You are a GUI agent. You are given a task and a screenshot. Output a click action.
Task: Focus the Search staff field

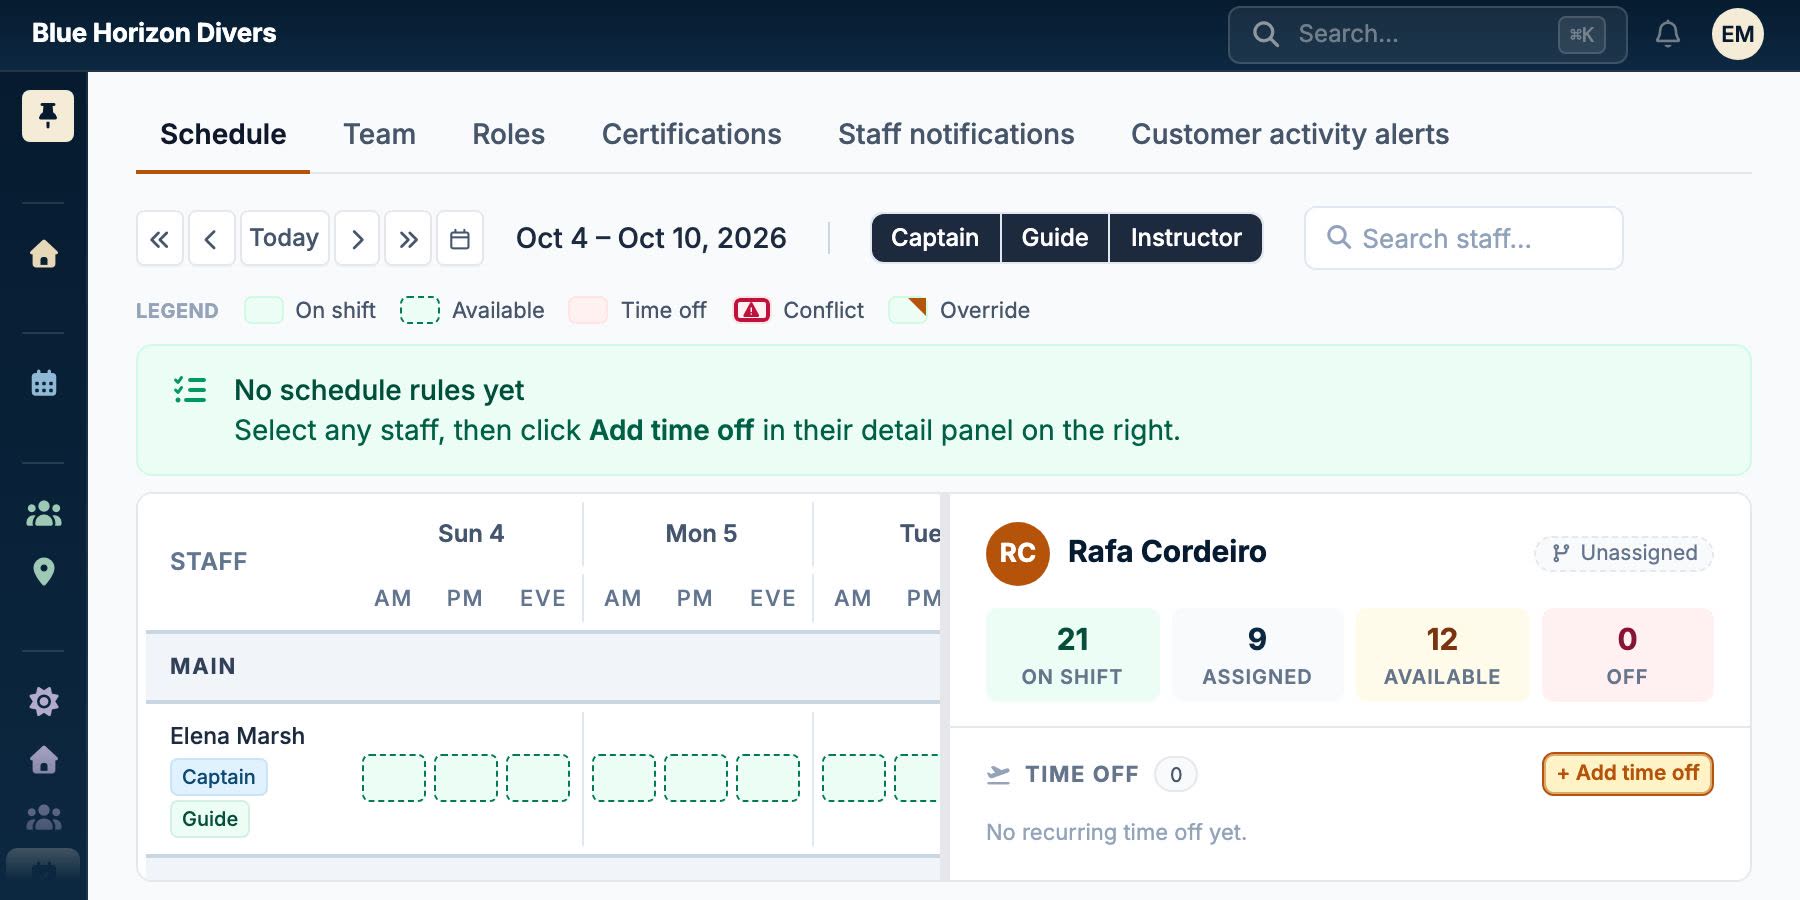(1463, 238)
